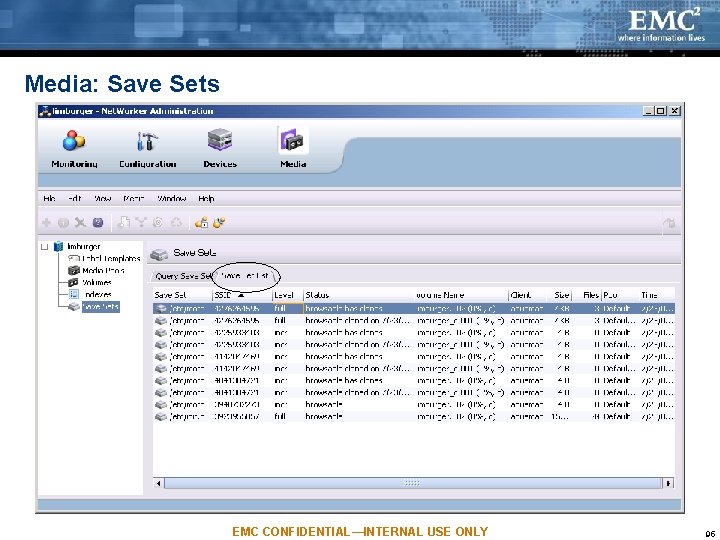Viewport: 720px width, 540px height.
Task: Select the last row with level full
Action: (414, 416)
